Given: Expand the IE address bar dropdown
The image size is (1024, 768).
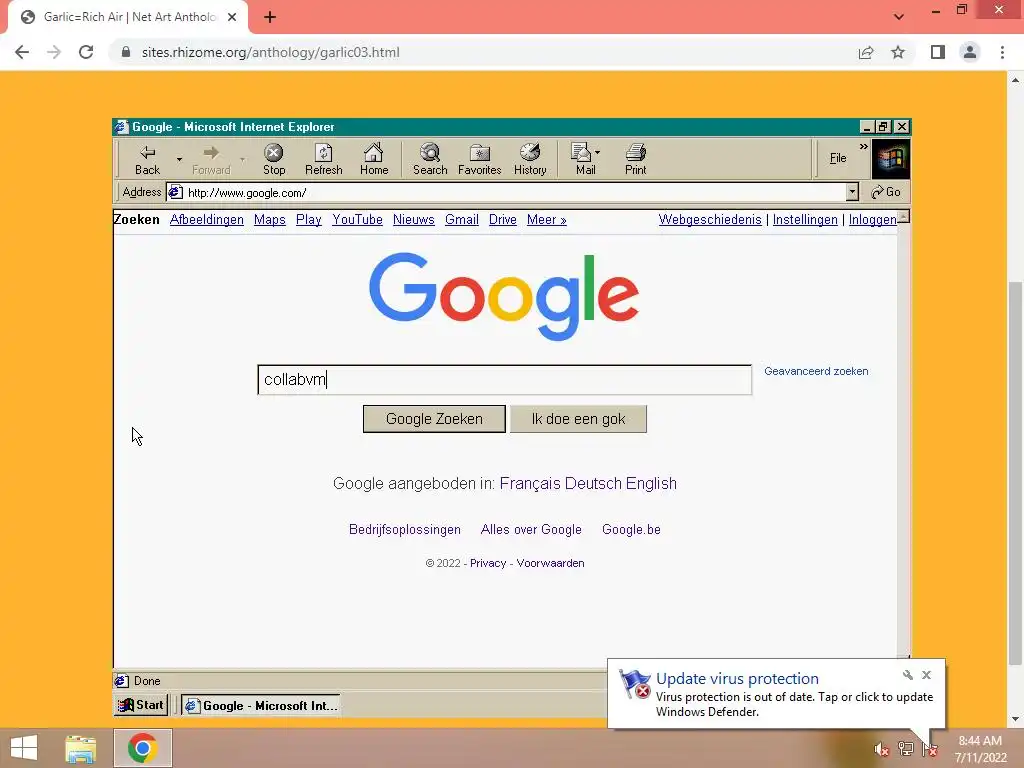Looking at the screenshot, I should pos(852,192).
